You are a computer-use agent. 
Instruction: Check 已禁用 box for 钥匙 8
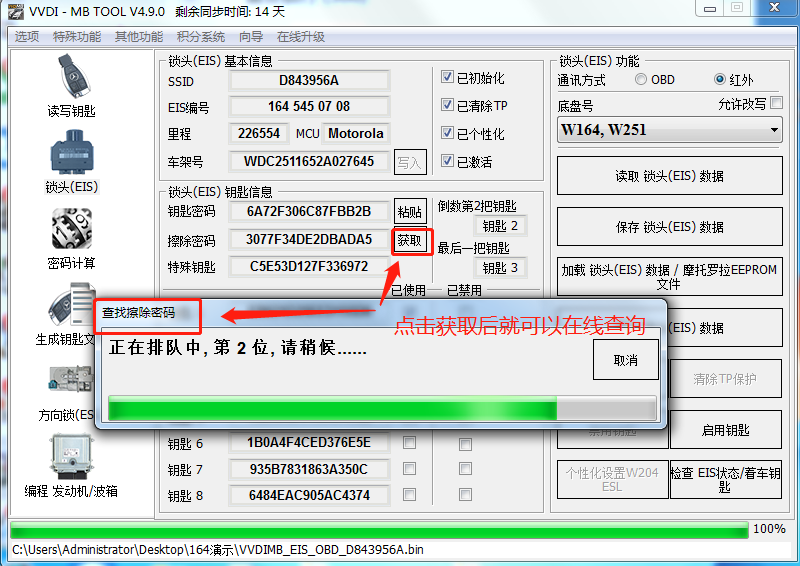click(465, 495)
